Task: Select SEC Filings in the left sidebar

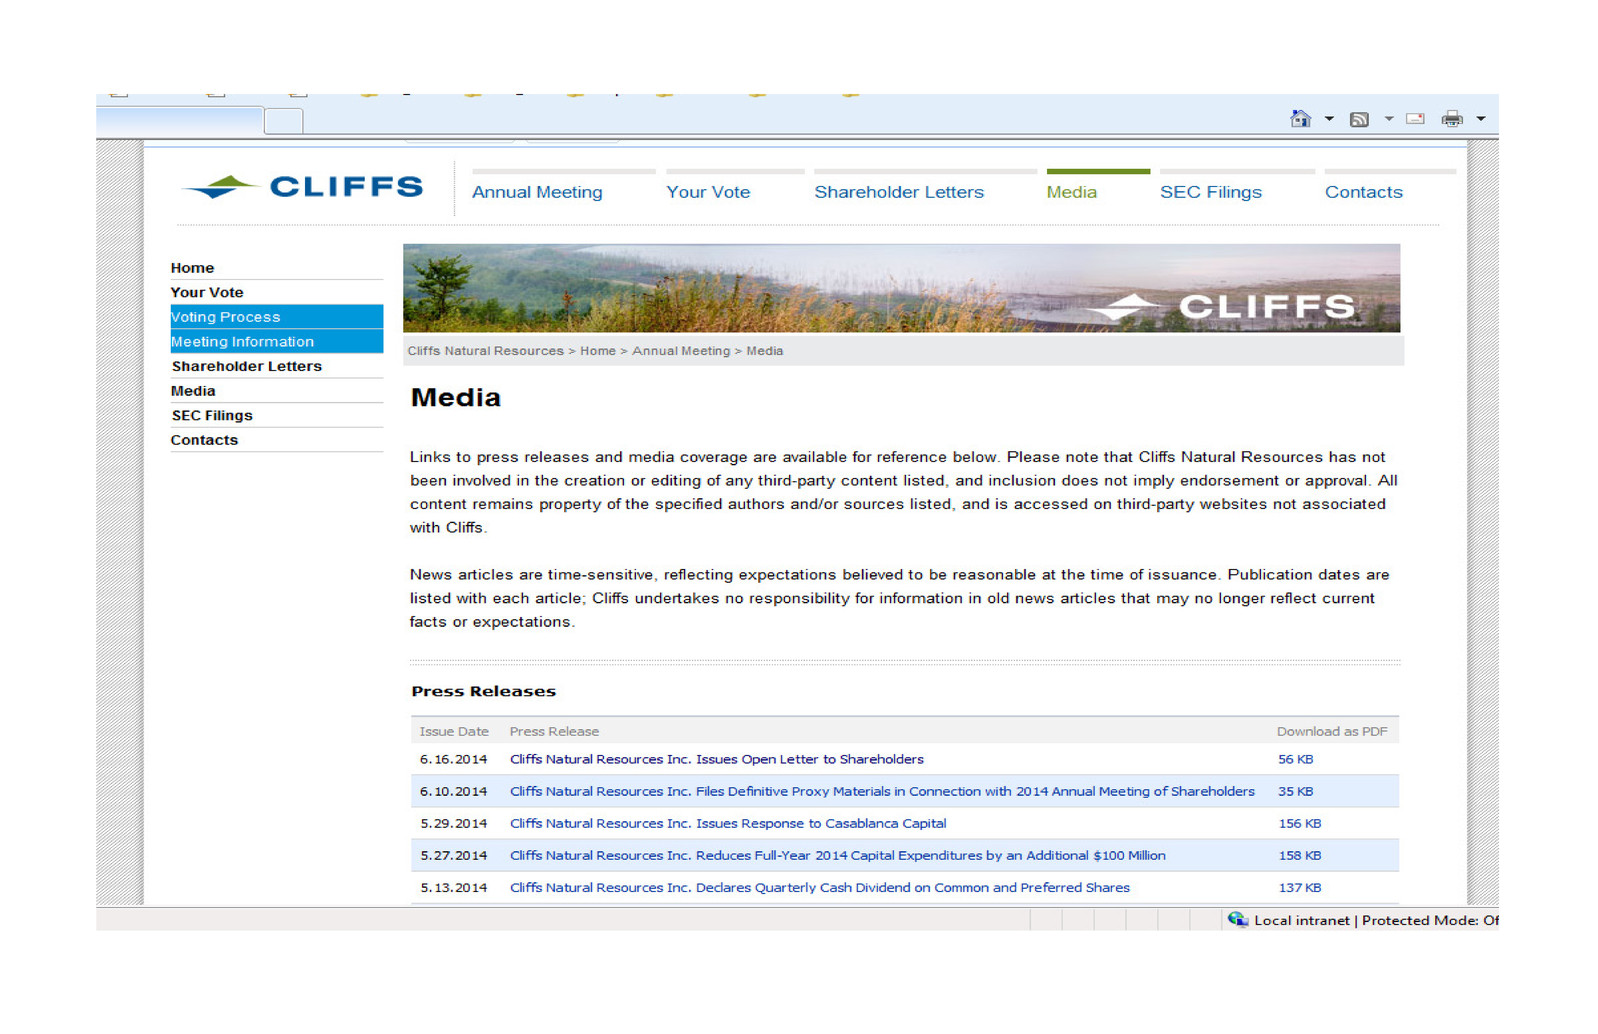Action: (212, 415)
